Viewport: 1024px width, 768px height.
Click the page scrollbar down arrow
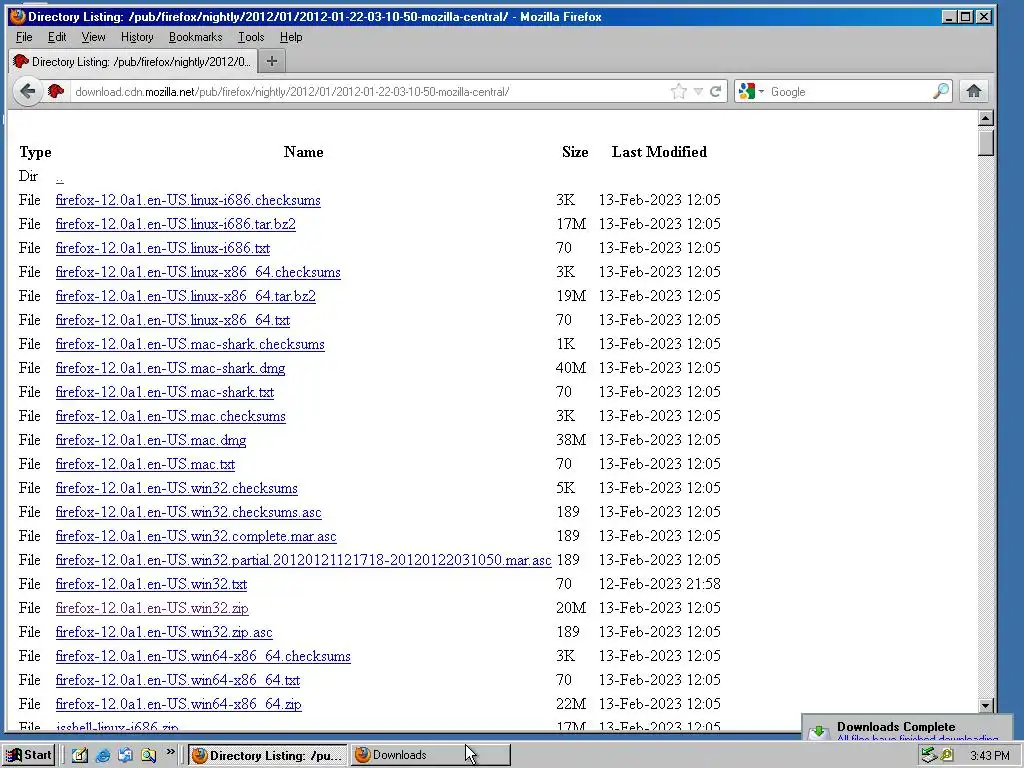[986, 705]
